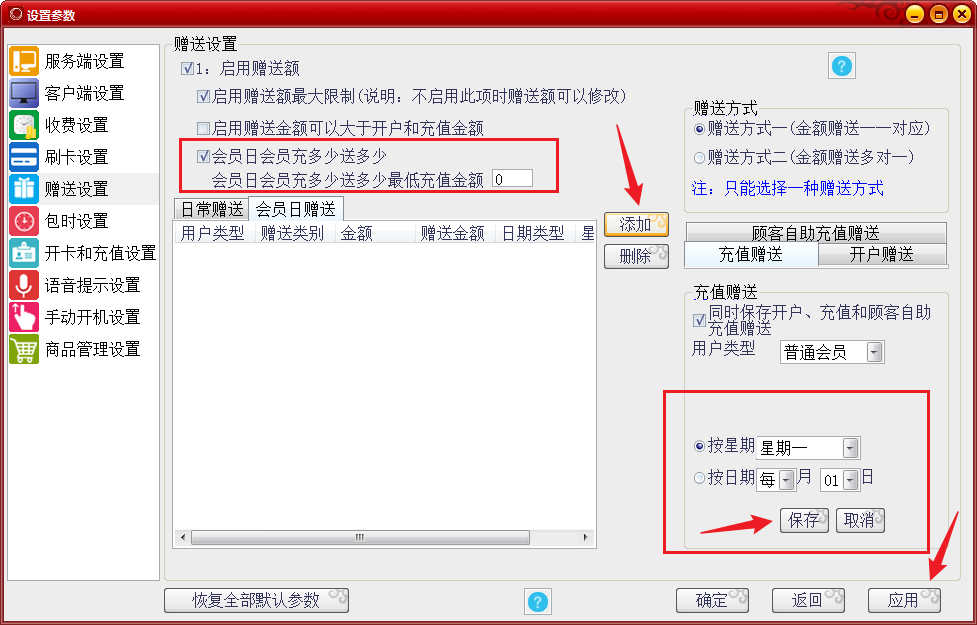Open 包时设置 red clock icon
Image resolution: width=977 pixels, height=625 pixels.
[x=24, y=221]
